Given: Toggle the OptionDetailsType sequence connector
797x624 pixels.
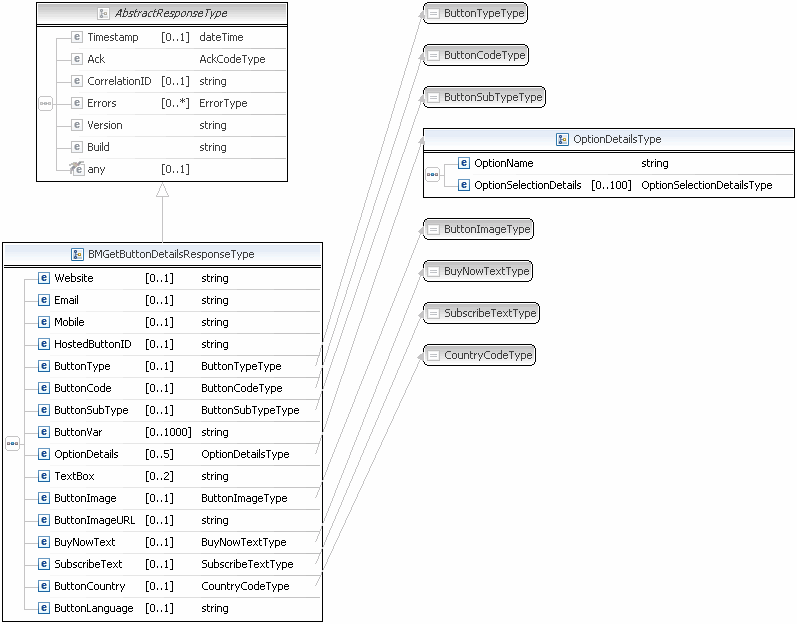Looking at the screenshot, I should (432, 174).
